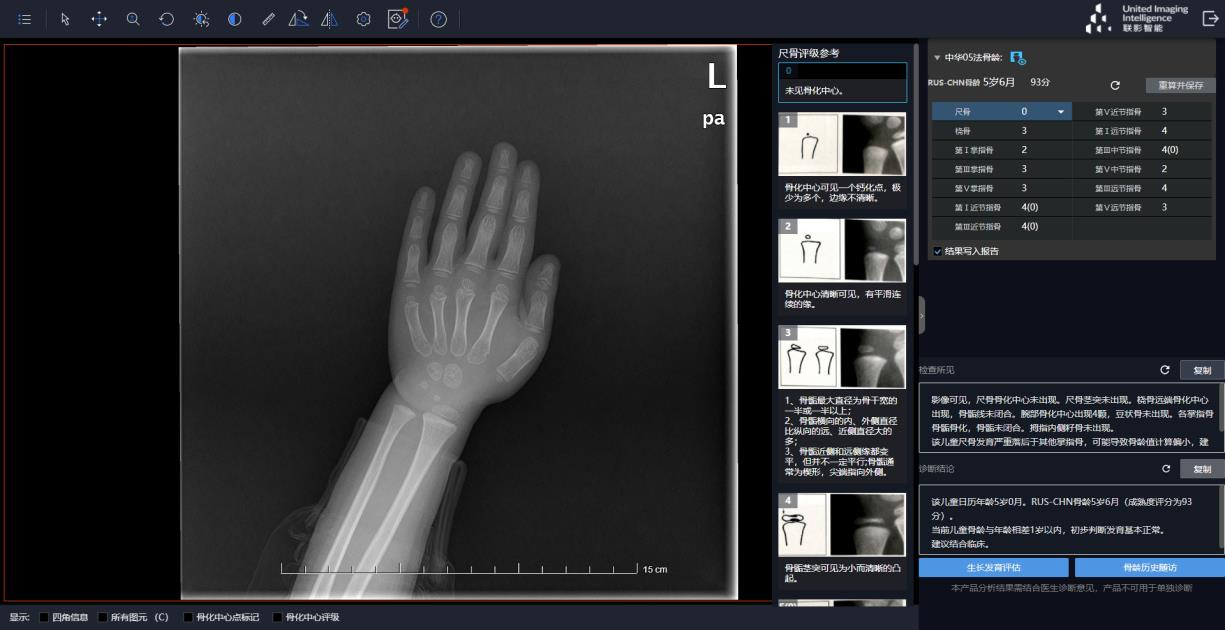Select the pointer arrow tool
The width and height of the screenshot is (1225, 630).
point(65,19)
